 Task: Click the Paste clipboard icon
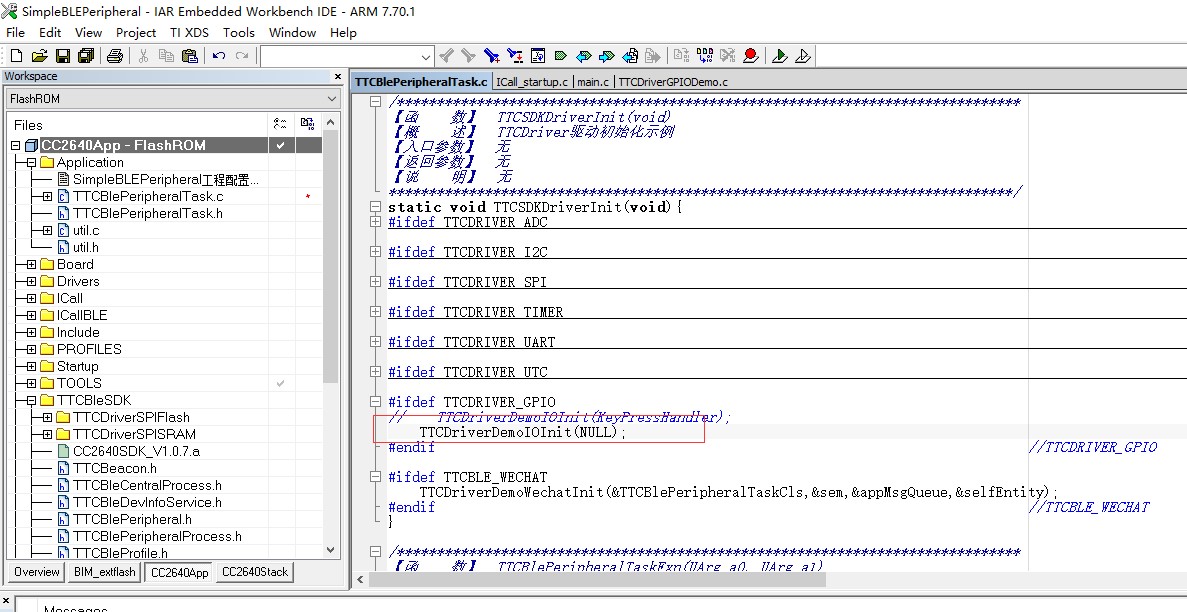click(189, 56)
